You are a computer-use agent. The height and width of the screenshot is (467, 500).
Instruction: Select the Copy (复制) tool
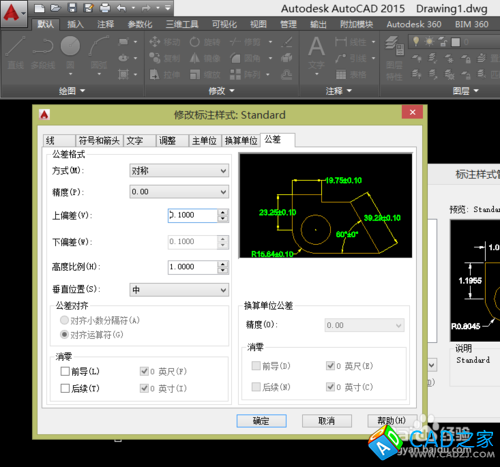pyautogui.click(x=165, y=58)
